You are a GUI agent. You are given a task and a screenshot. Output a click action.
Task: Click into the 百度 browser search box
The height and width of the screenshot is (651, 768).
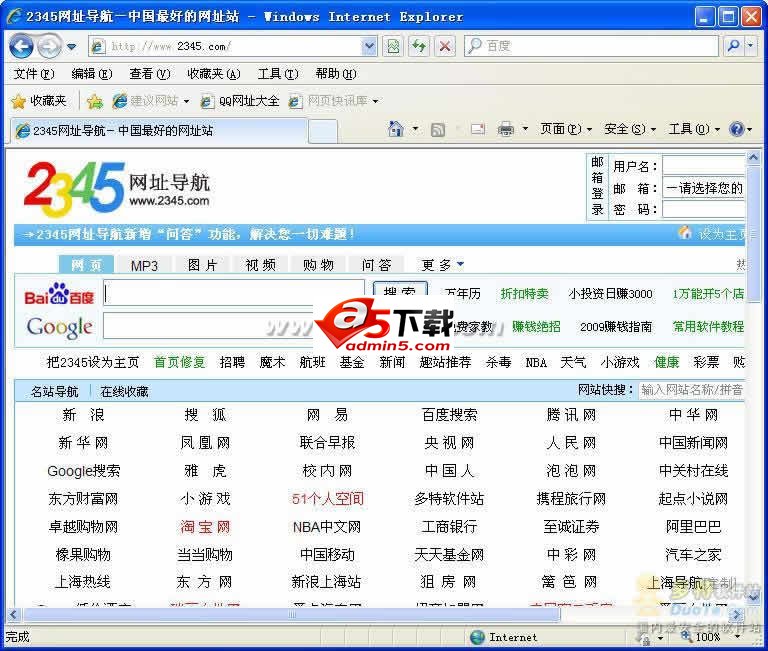591,47
